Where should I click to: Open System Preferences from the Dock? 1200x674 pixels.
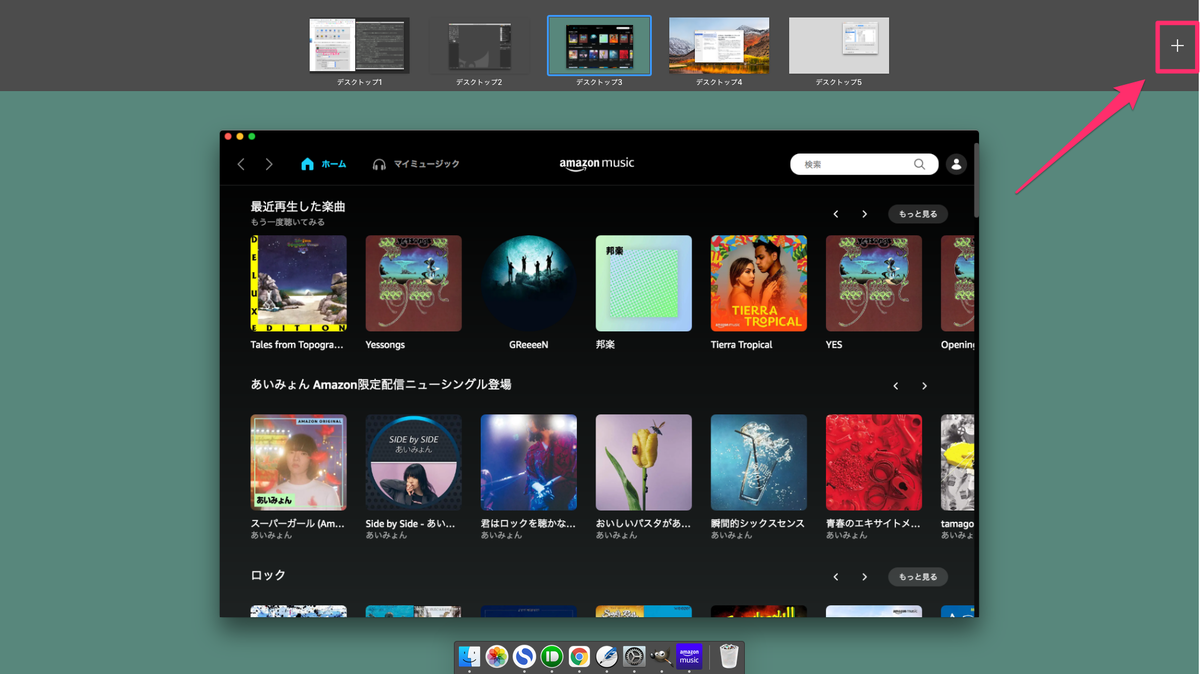pyautogui.click(x=634, y=657)
